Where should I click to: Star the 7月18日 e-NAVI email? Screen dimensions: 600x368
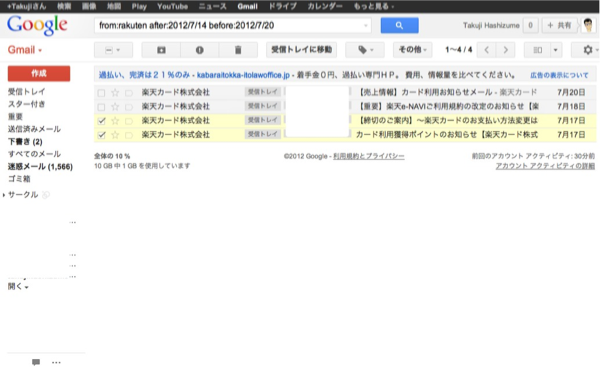(x=115, y=107)
